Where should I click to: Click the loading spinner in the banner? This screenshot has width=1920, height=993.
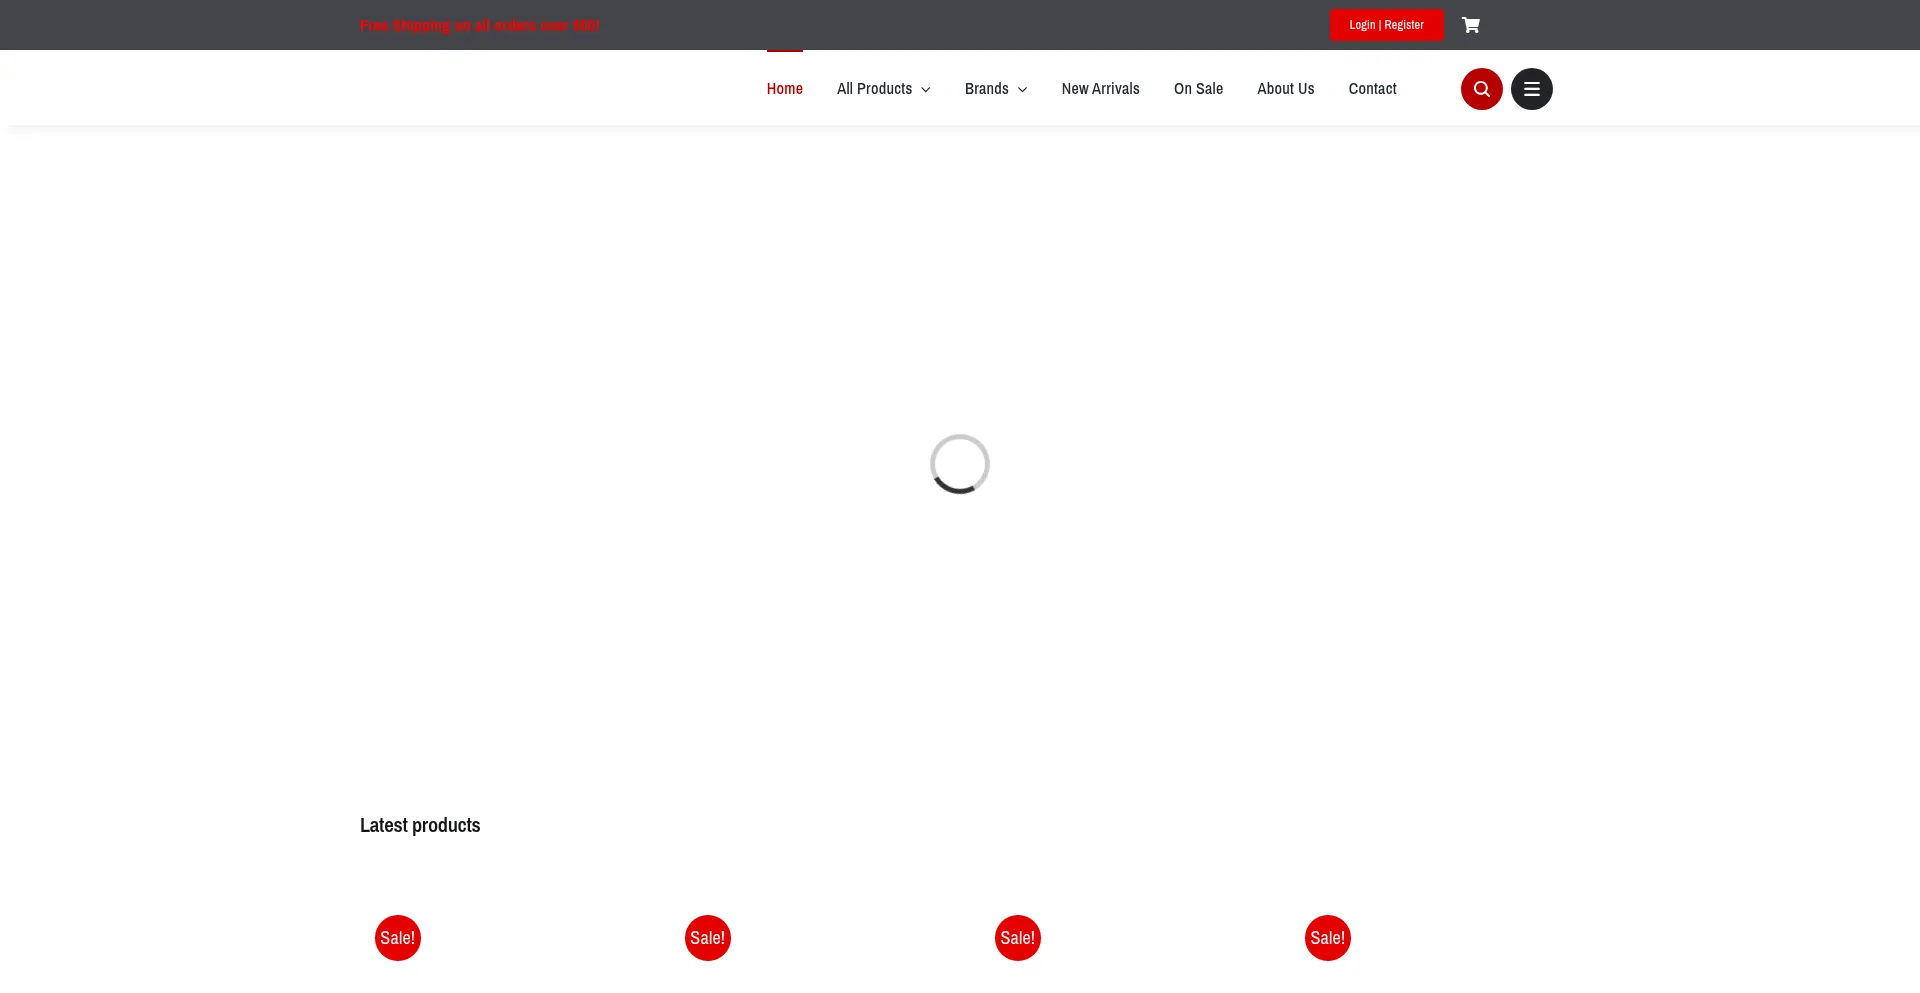[960, 464]
